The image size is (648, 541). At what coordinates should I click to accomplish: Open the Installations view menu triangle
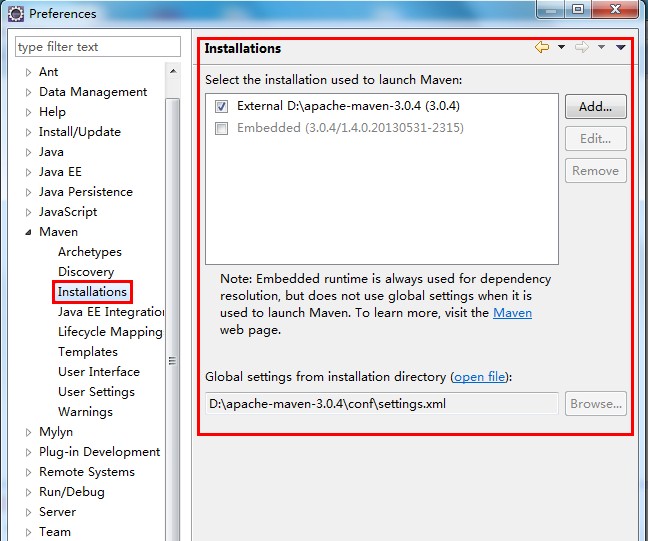(x=620, y=47)
